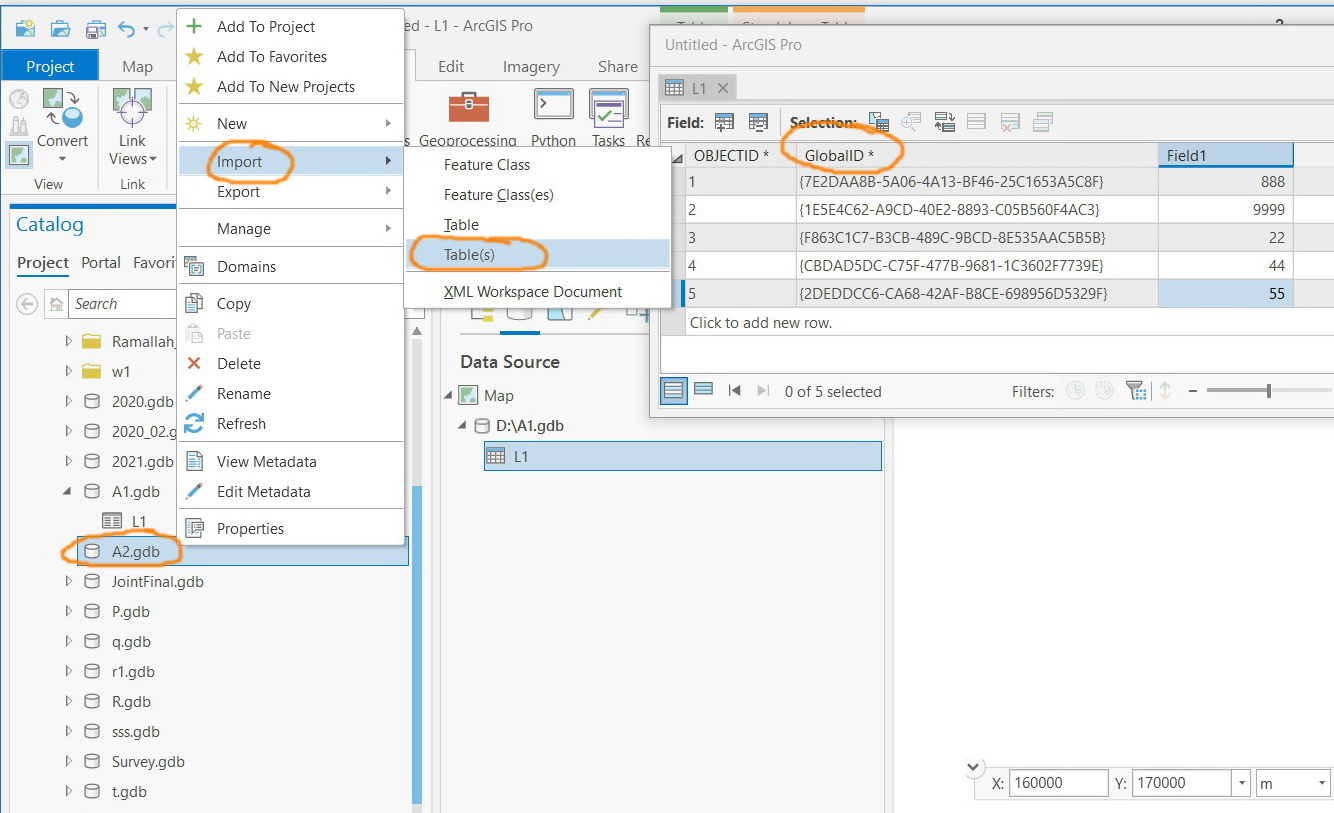Click the New Project icon in quick access toolbar
The height and width of the screenshot is (813, 1334).
25,28
